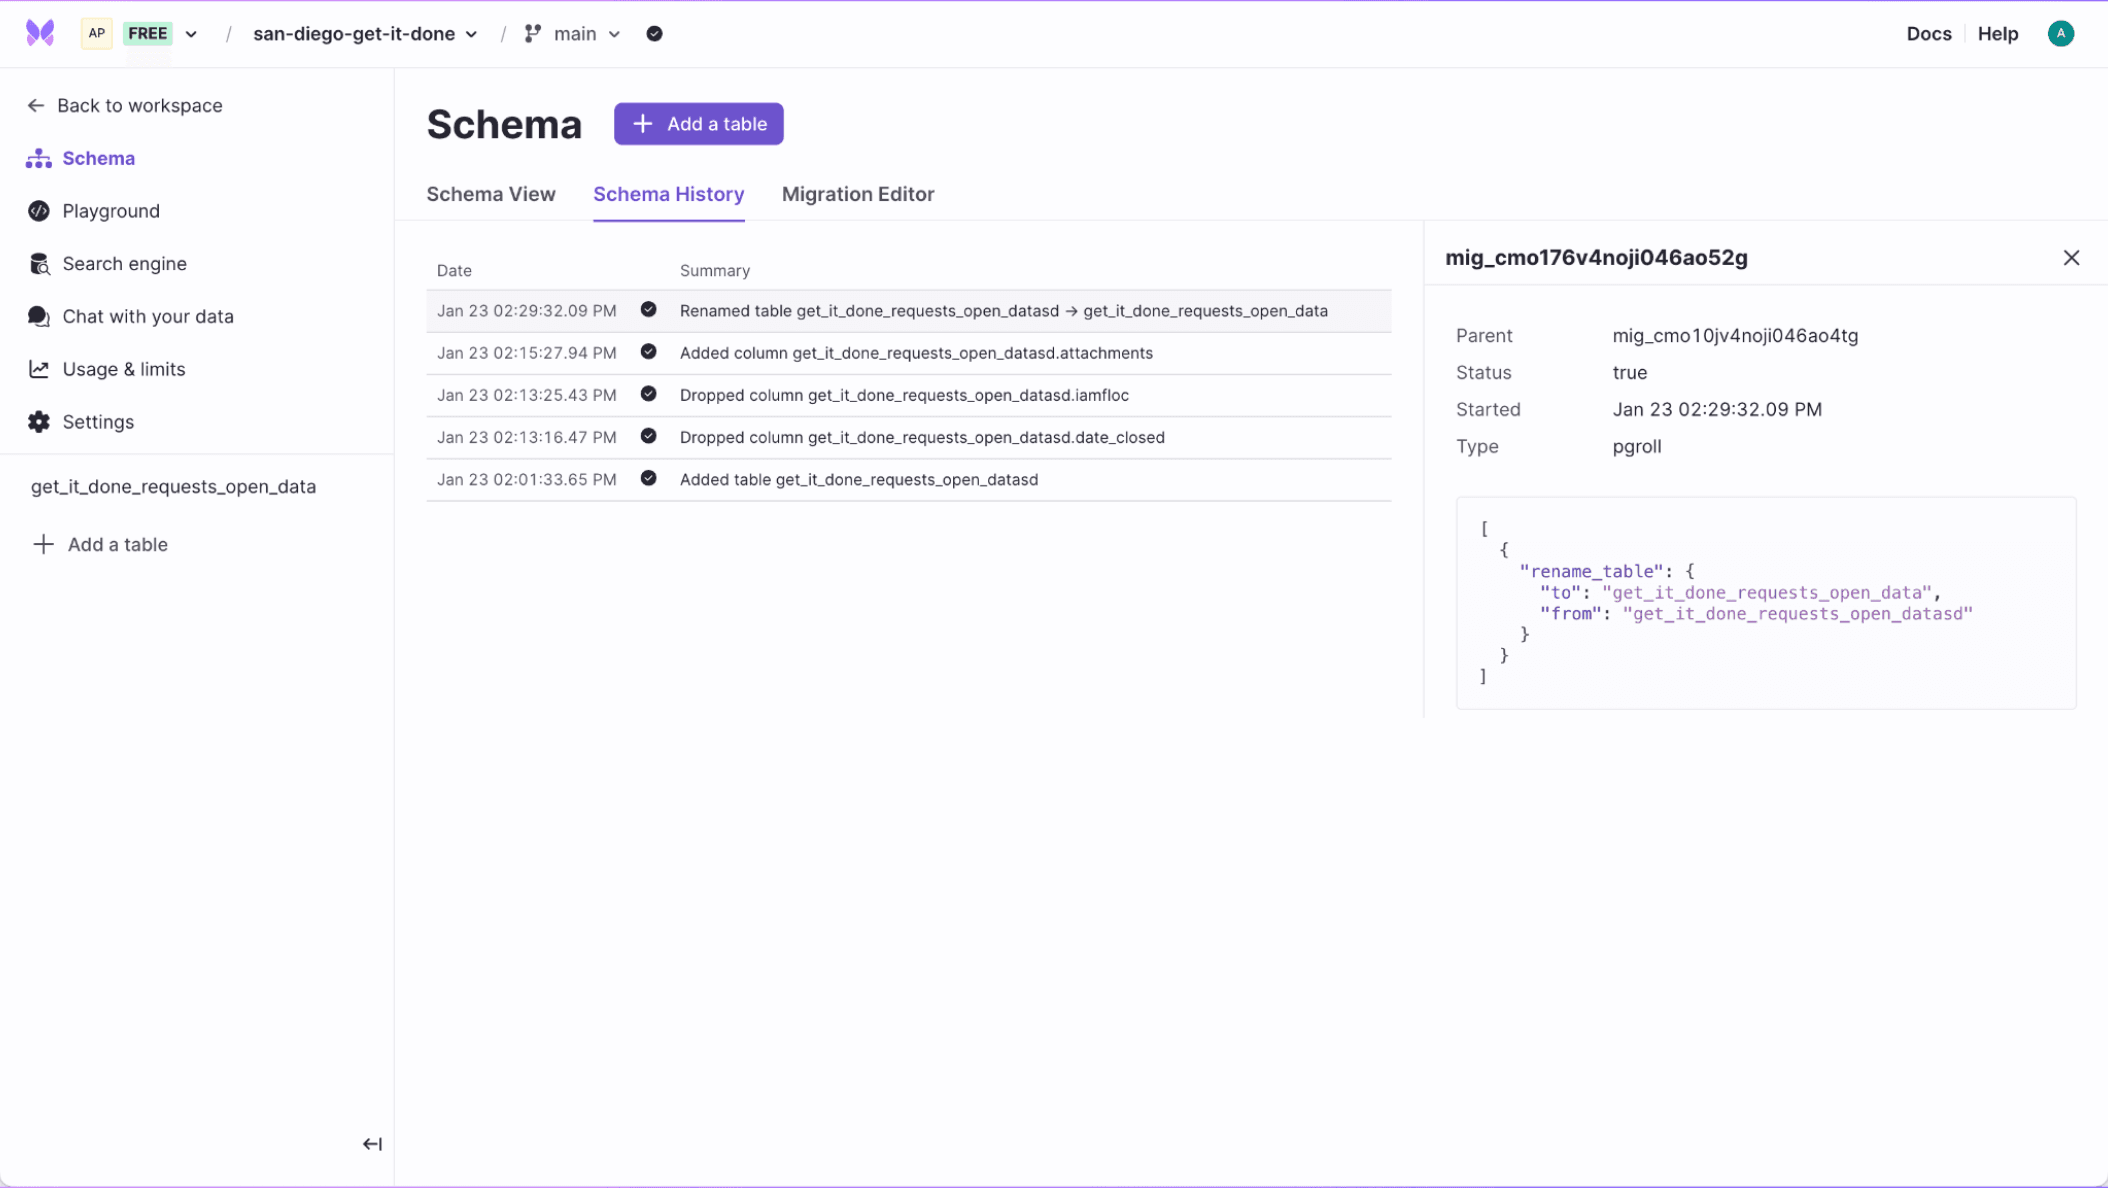The image size is (2108, 1188).
Task: Toggle the sidebar collapse button
Action: [372, 1145]
